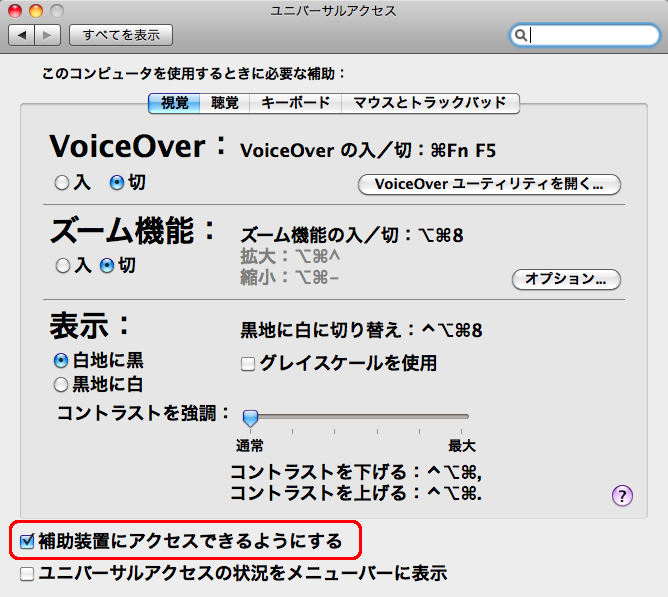Go forward with the right arrow button
This screenshot has width=668, height=597.
click(47, 35)
